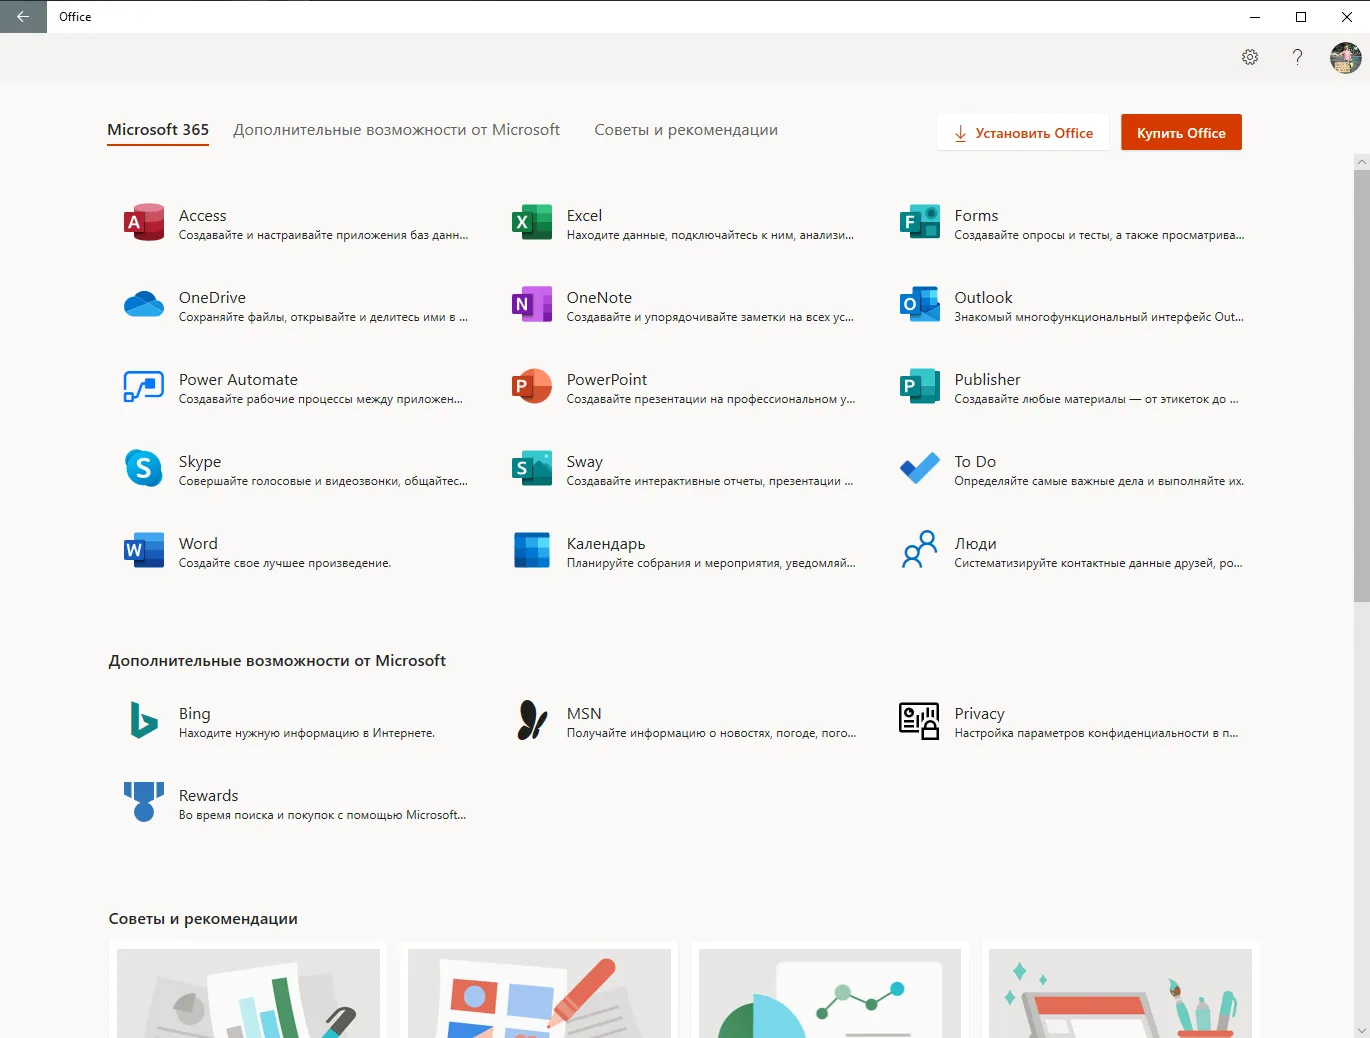Click the Skype description text

(323, 481)
